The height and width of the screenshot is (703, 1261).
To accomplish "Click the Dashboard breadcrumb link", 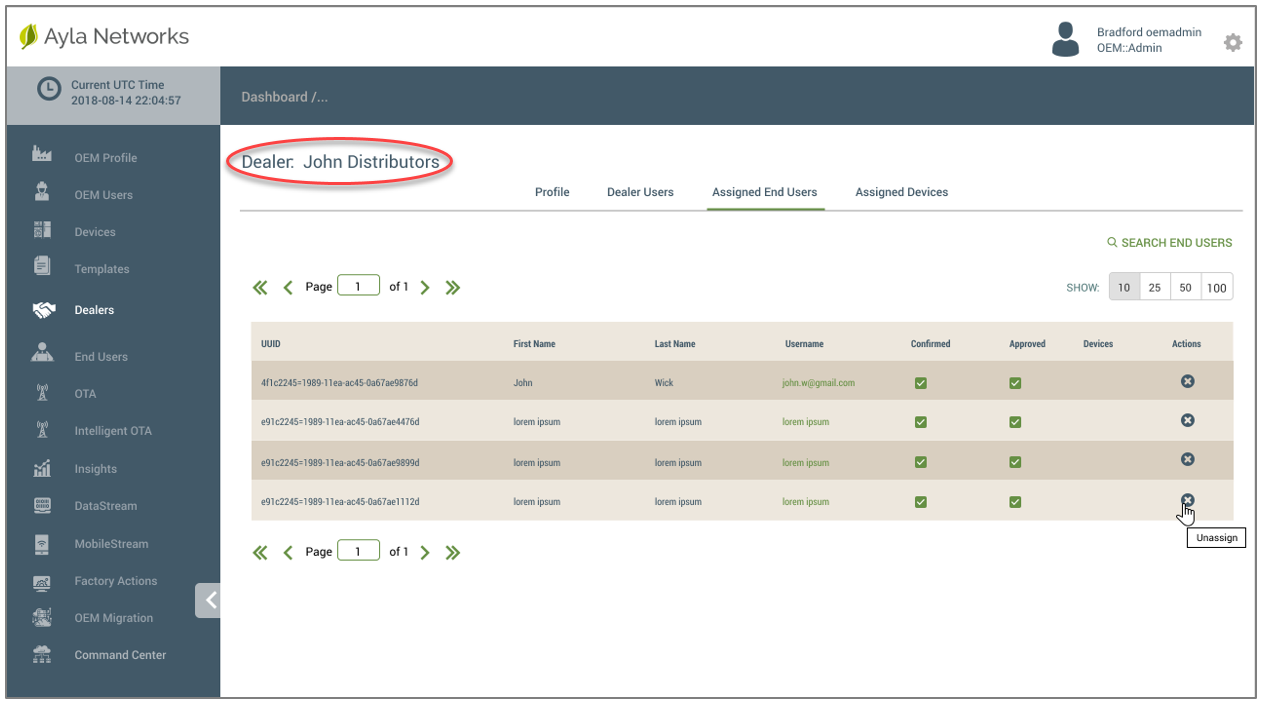I will pos(274,97).
